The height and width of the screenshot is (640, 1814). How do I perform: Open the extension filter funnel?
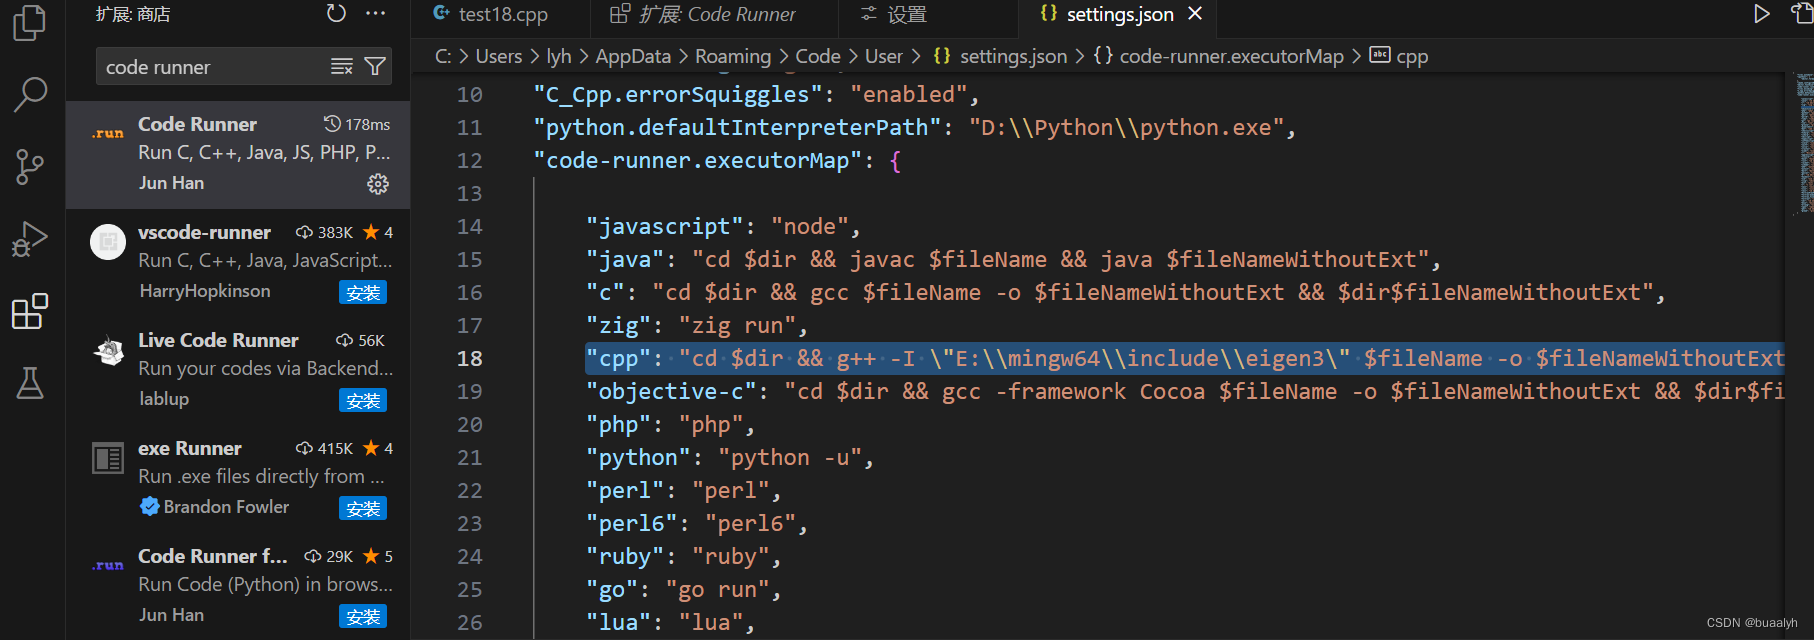coord(375,67)
